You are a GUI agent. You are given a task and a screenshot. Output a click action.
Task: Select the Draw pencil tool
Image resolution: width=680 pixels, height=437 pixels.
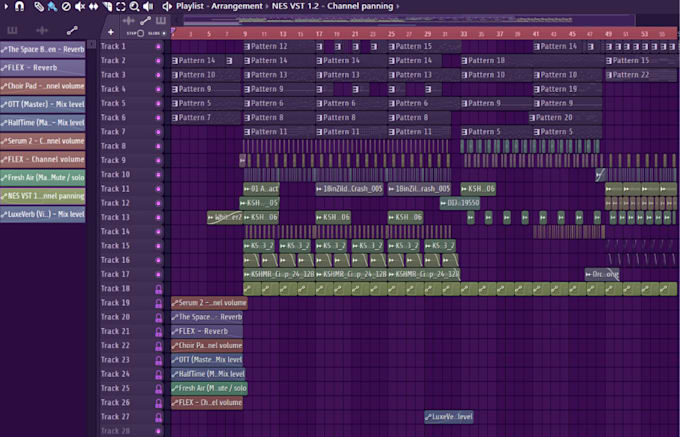tap(39, 7)
